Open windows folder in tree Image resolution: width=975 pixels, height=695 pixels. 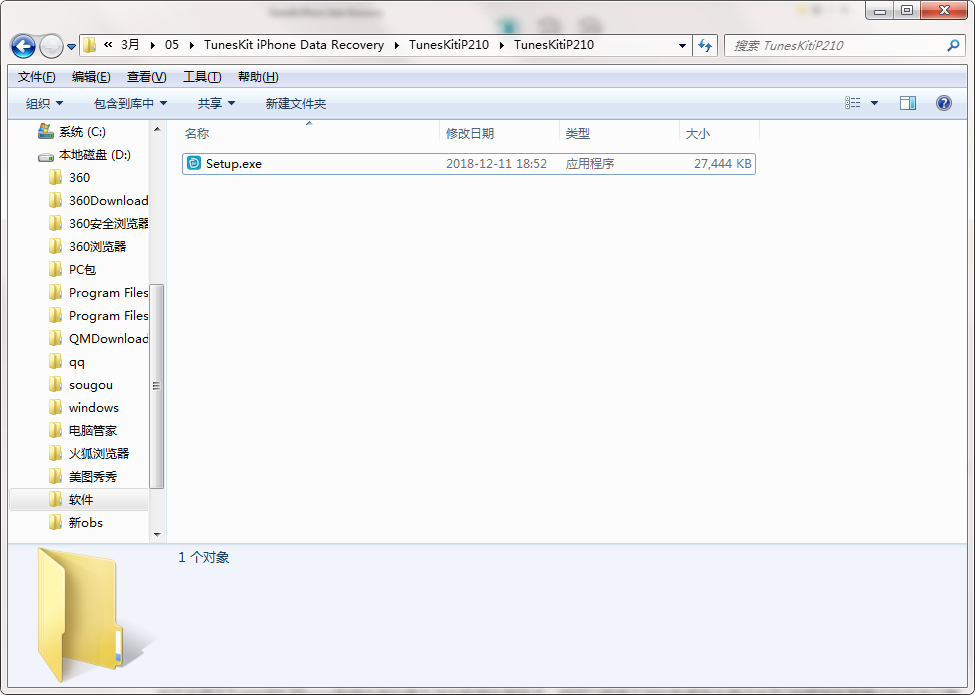(93, 408)
